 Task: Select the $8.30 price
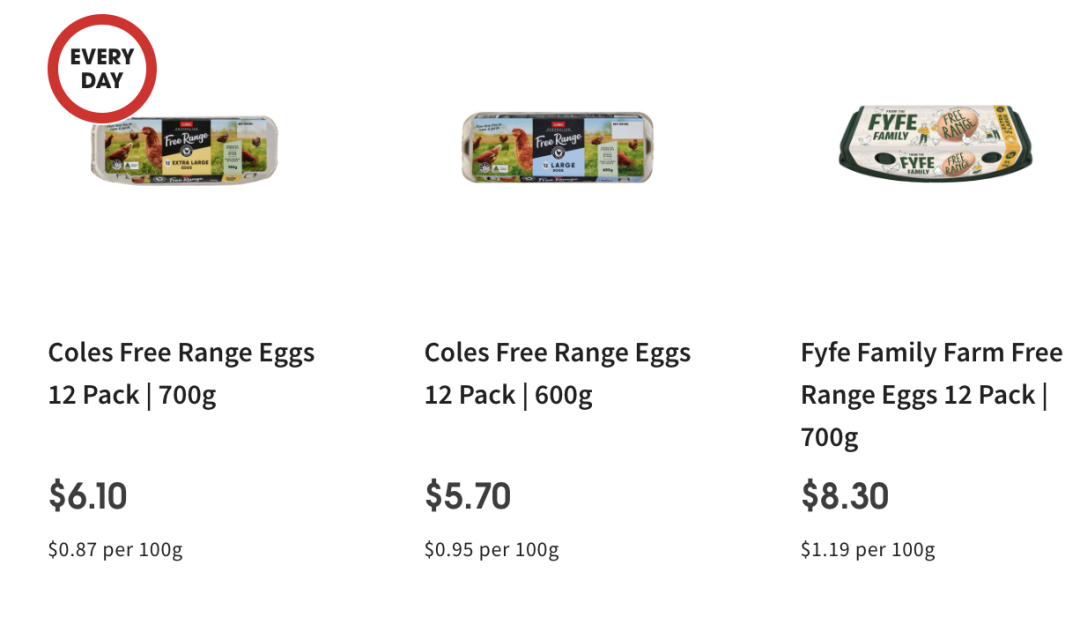[x=844, y=496]
